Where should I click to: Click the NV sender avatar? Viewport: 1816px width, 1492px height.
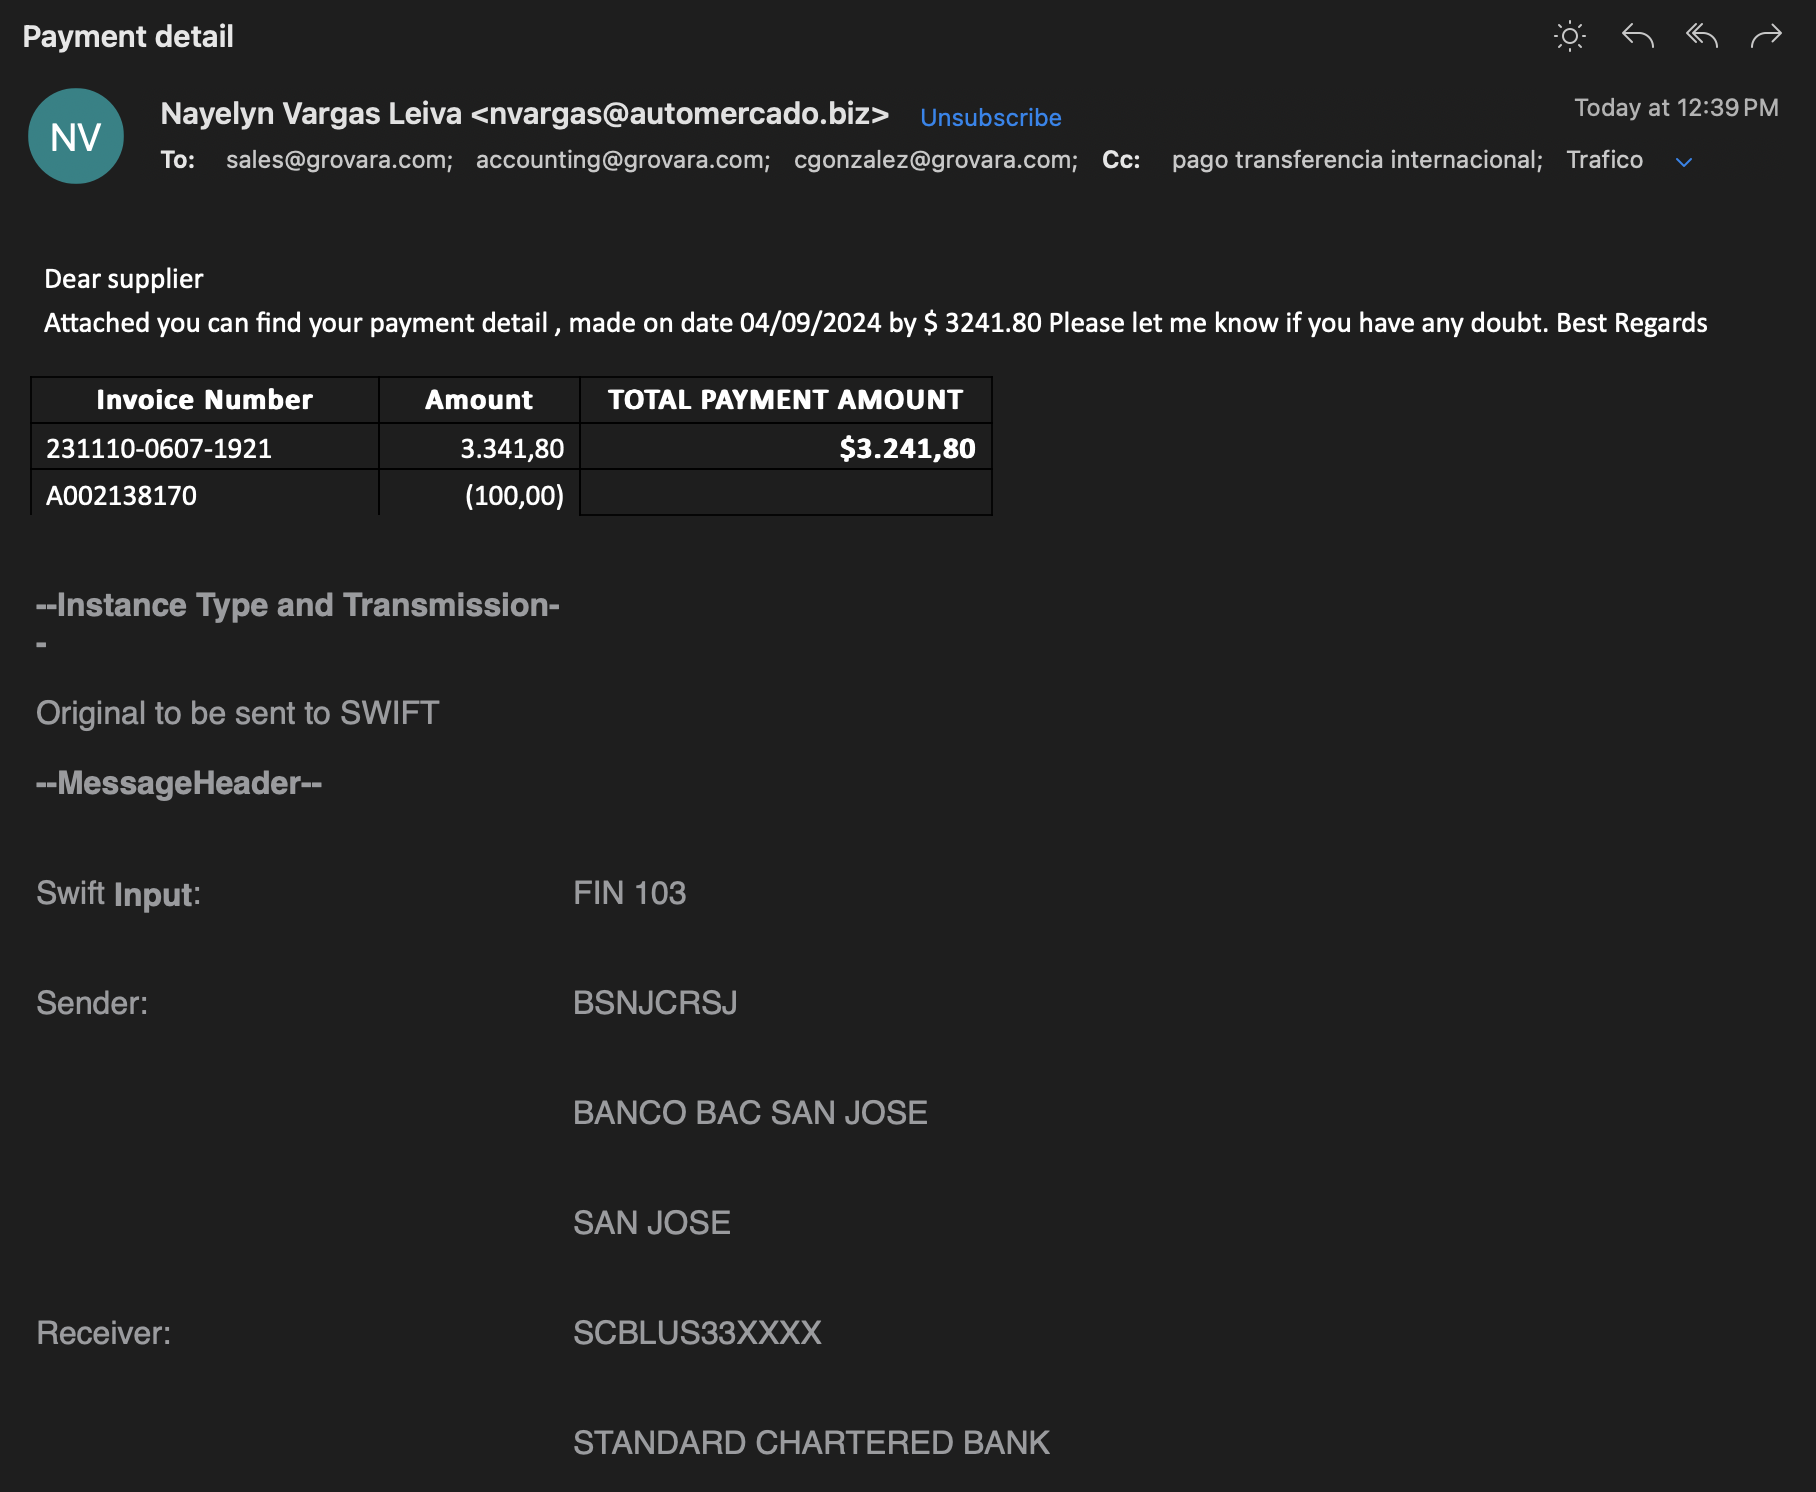76,136
